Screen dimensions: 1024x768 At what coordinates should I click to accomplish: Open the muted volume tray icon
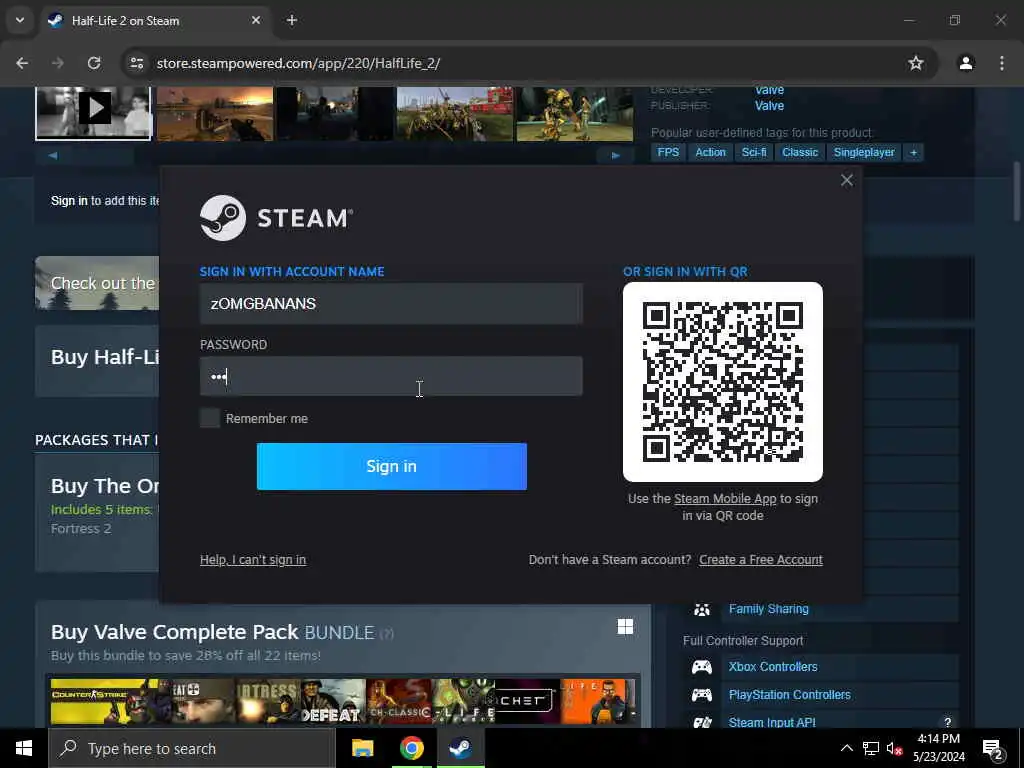pos(895,748)
